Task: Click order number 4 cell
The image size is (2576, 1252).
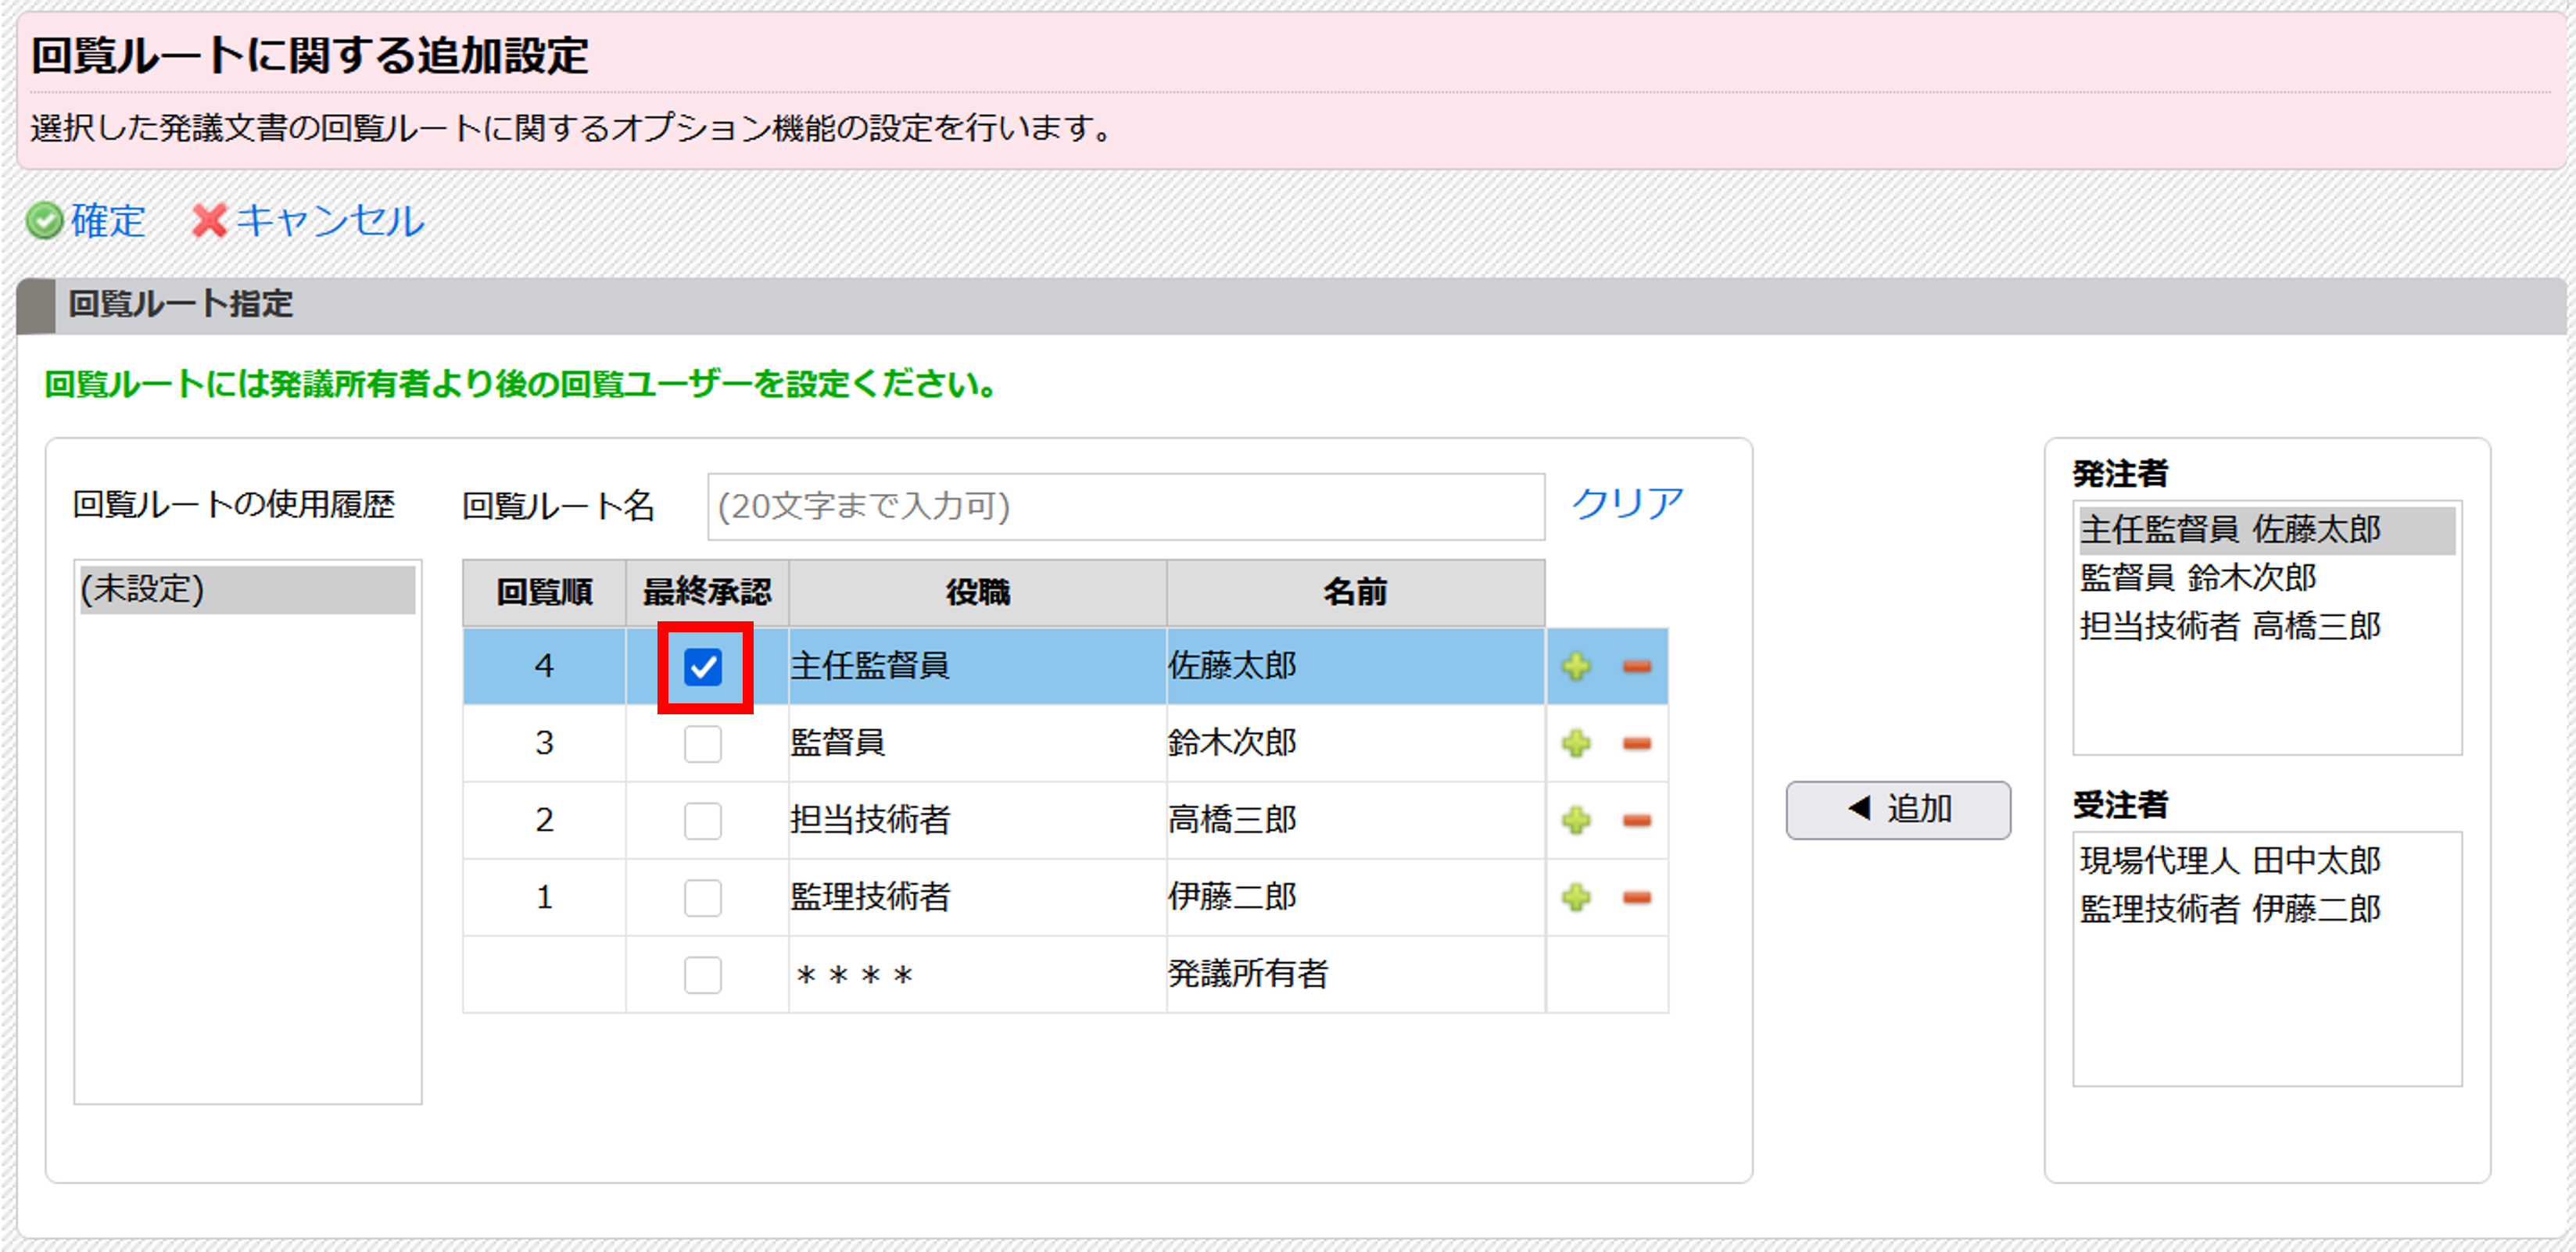Action: click(x=544, y=666)
